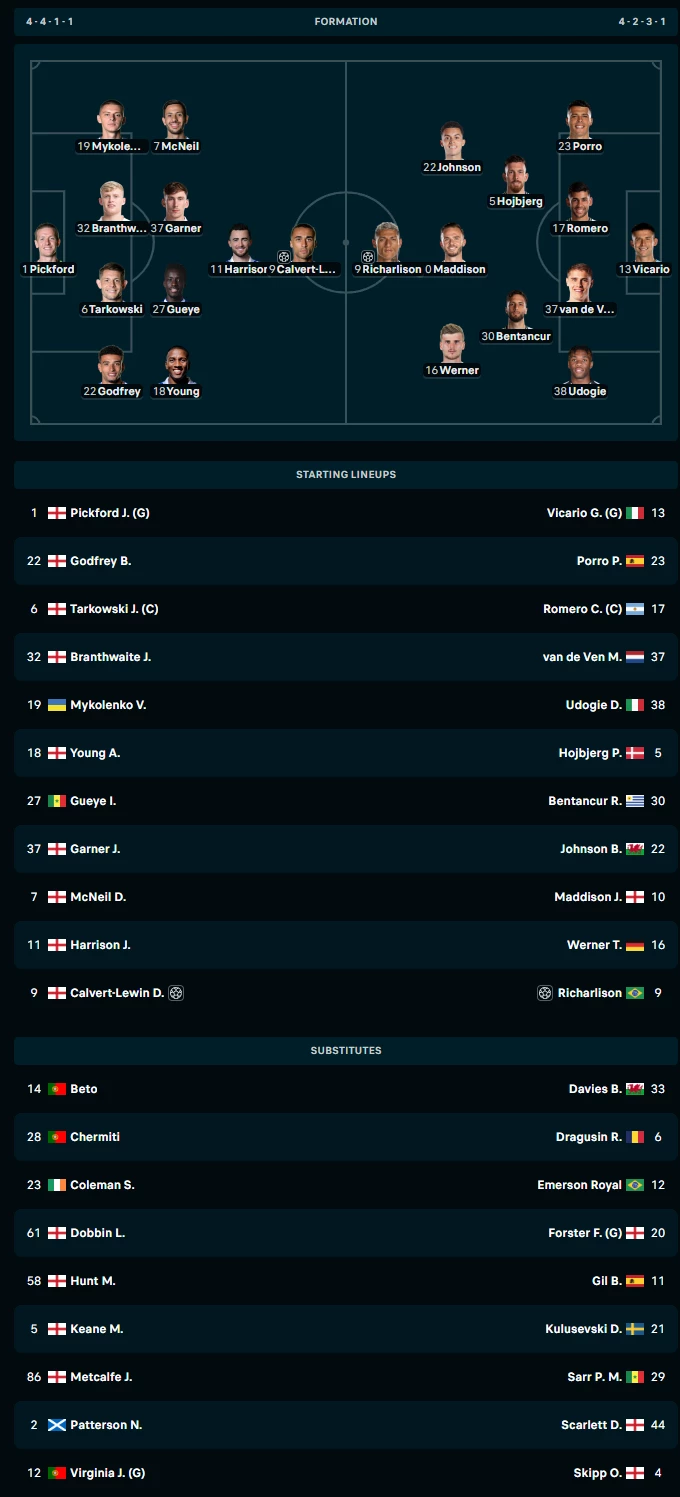The image size is (680, 1497).
Task: Click the Wales flag next to Johnson B.
Action: click(635, 849)
